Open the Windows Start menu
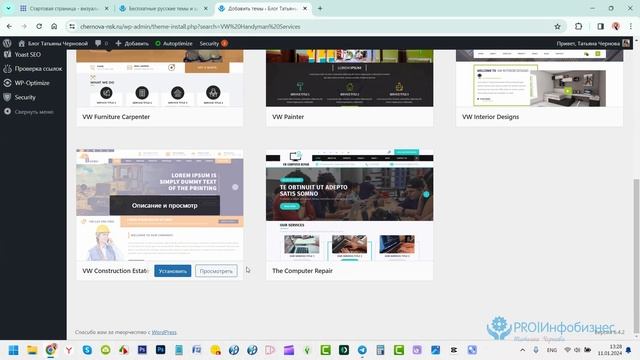 click(x=13, y=350)
